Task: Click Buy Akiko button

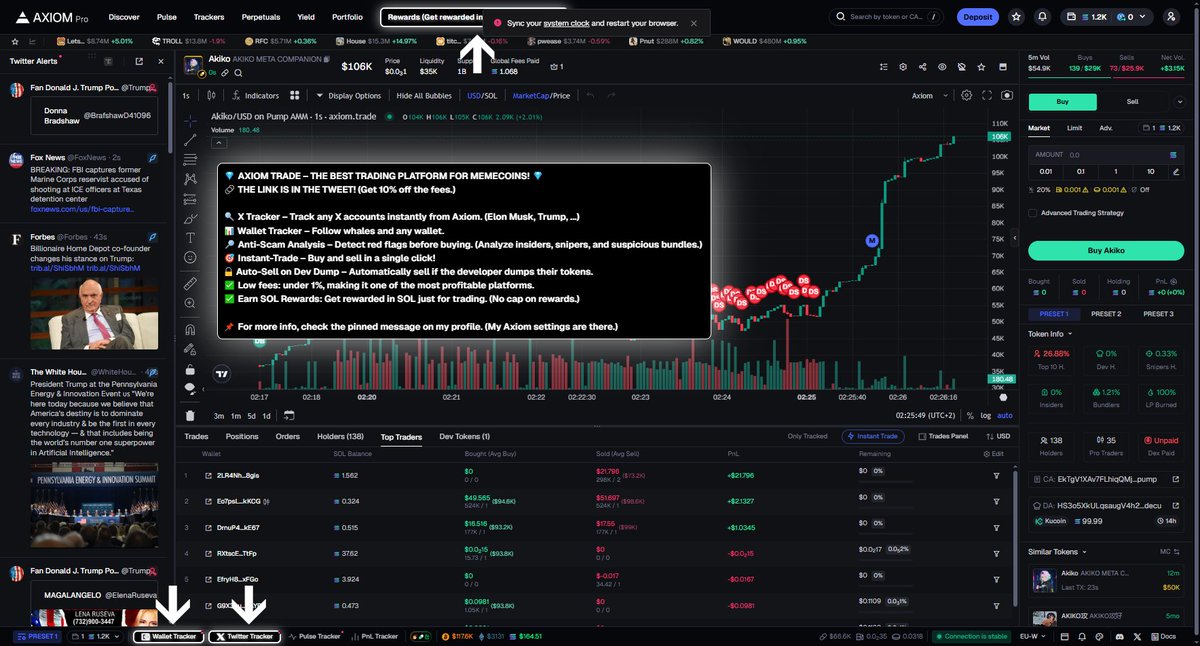Action: click(1105, 250)
